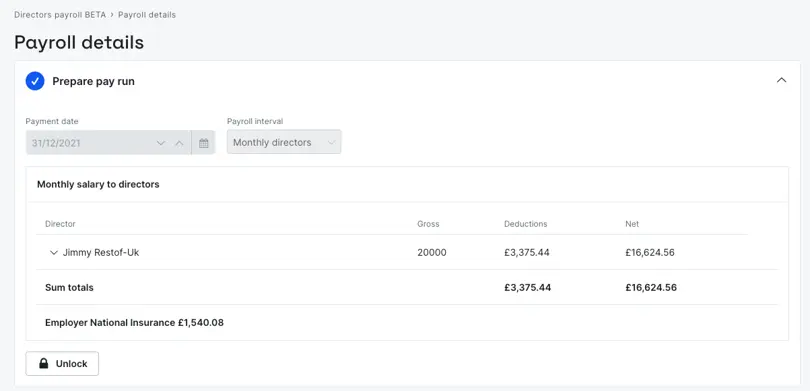810x391 pixels.
Task: Click the blue checkmark beside Prepare pay run
Action: pyautogui.click(x=35, y=81)
